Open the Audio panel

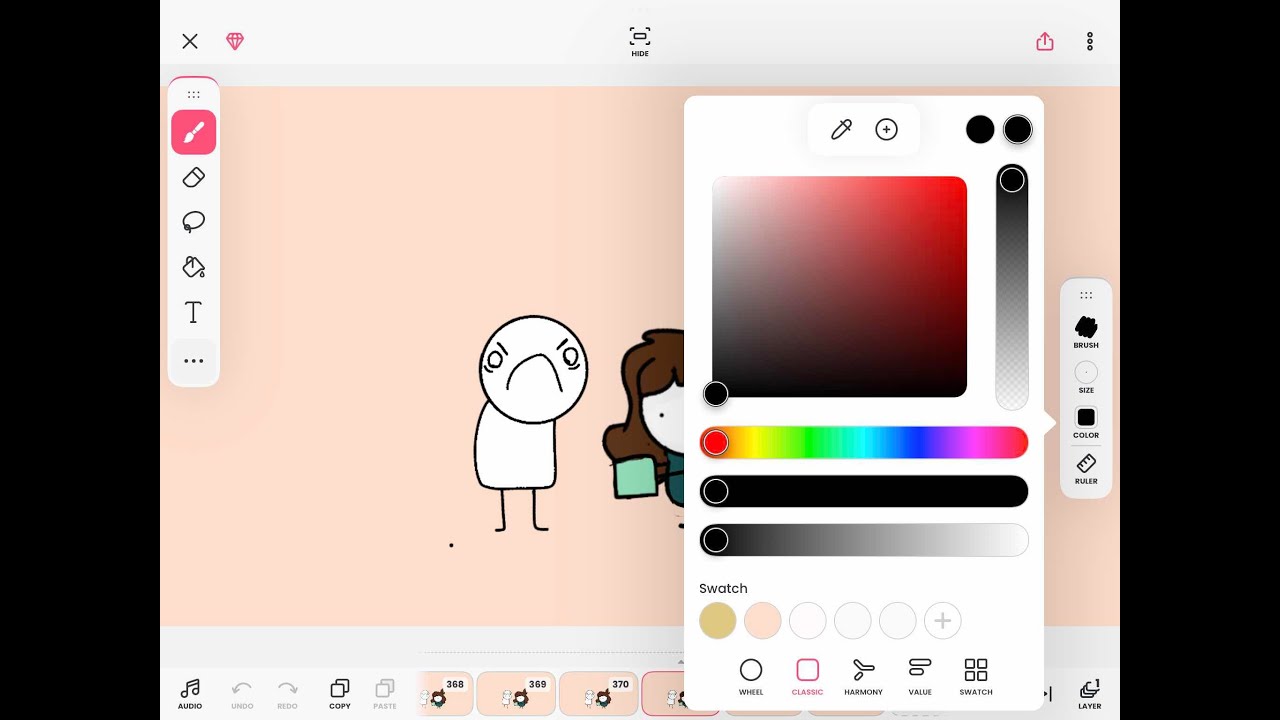point(190,693)
